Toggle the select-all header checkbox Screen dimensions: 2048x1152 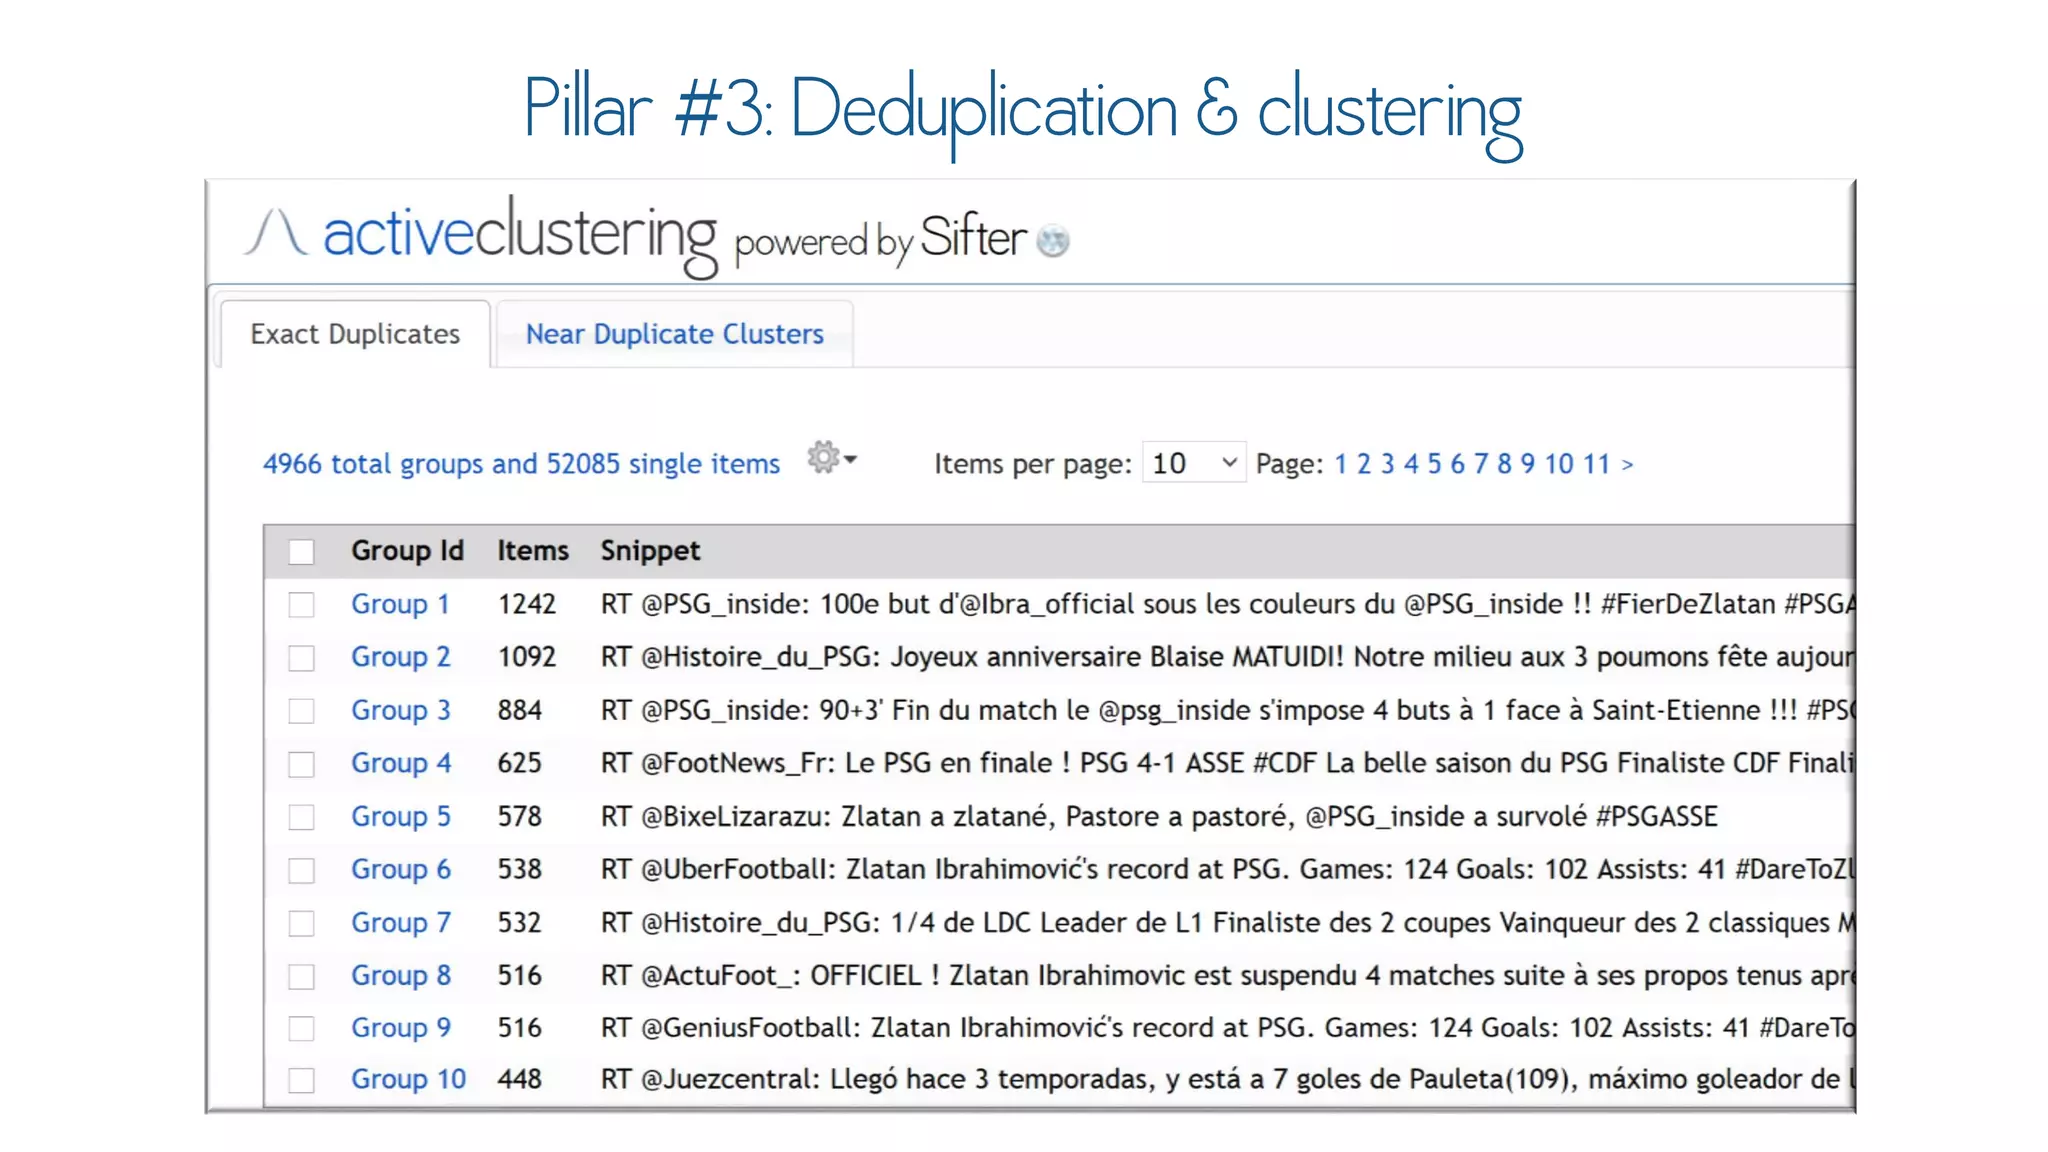[x=301, y=552]
